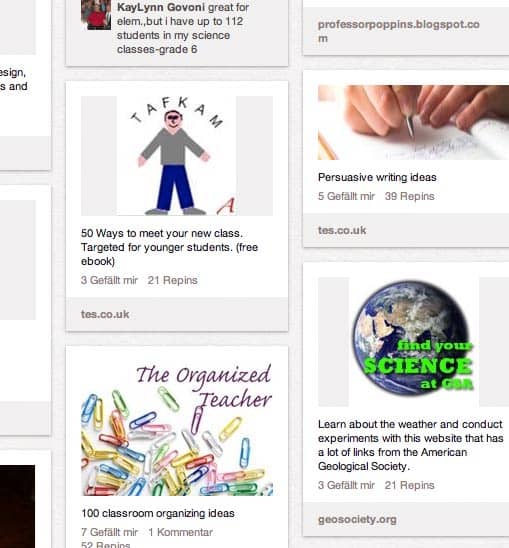
Task: Click the Persuasive writing ideas description
Action: point(377,178)
